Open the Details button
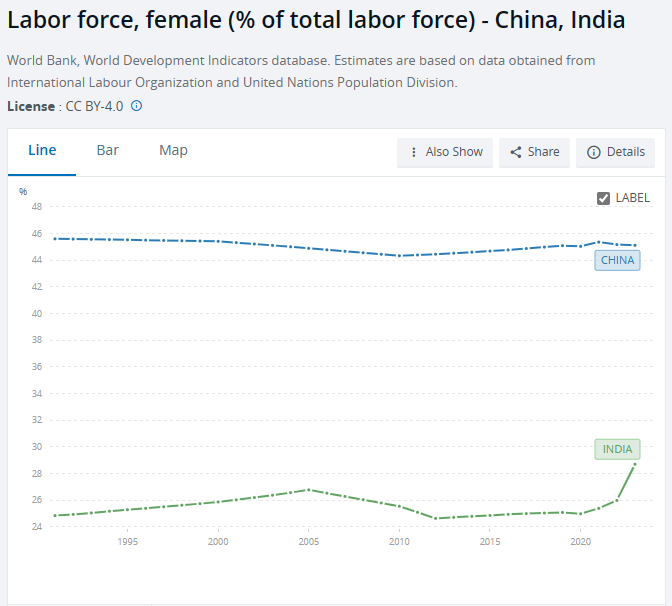This screenshot has height=606, width=672. tap(615, 152)
